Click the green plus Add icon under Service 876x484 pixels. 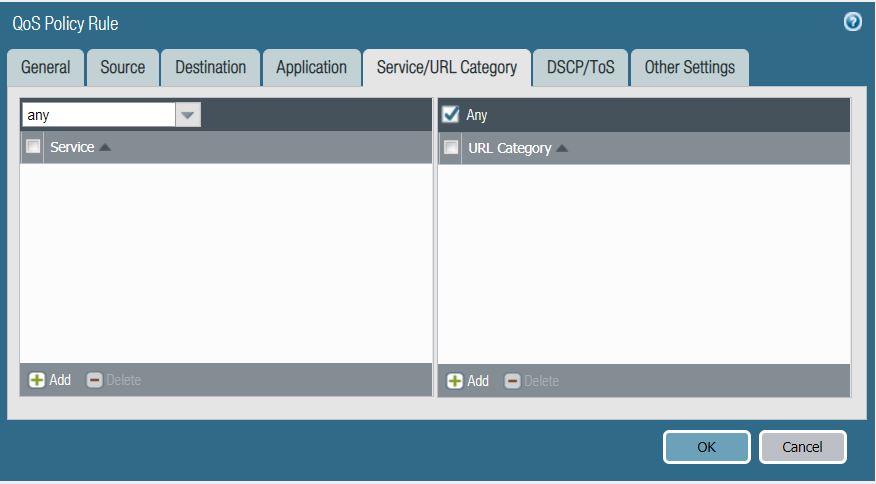(x=37, y=380)
